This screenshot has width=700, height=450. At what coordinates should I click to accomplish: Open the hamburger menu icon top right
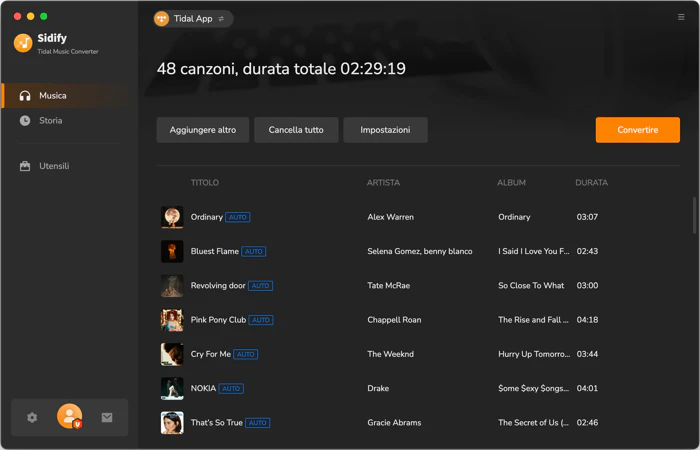pyautogui.click(x=681, y=17)
